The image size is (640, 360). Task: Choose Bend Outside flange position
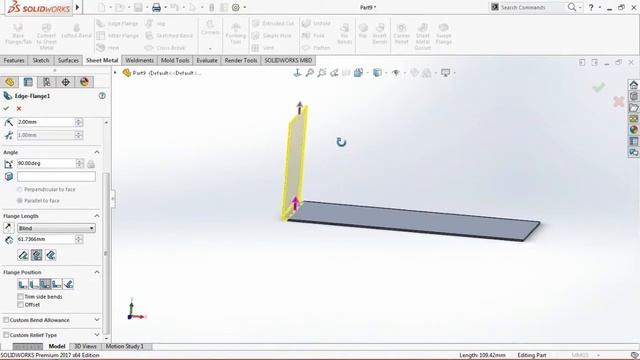(45, 284)
